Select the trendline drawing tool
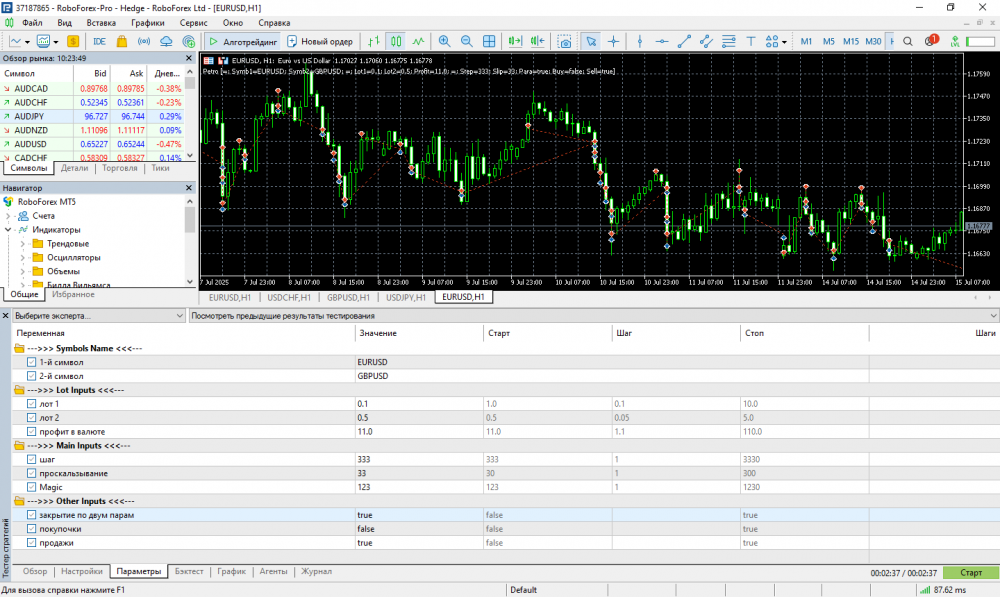 coord(685,41)
